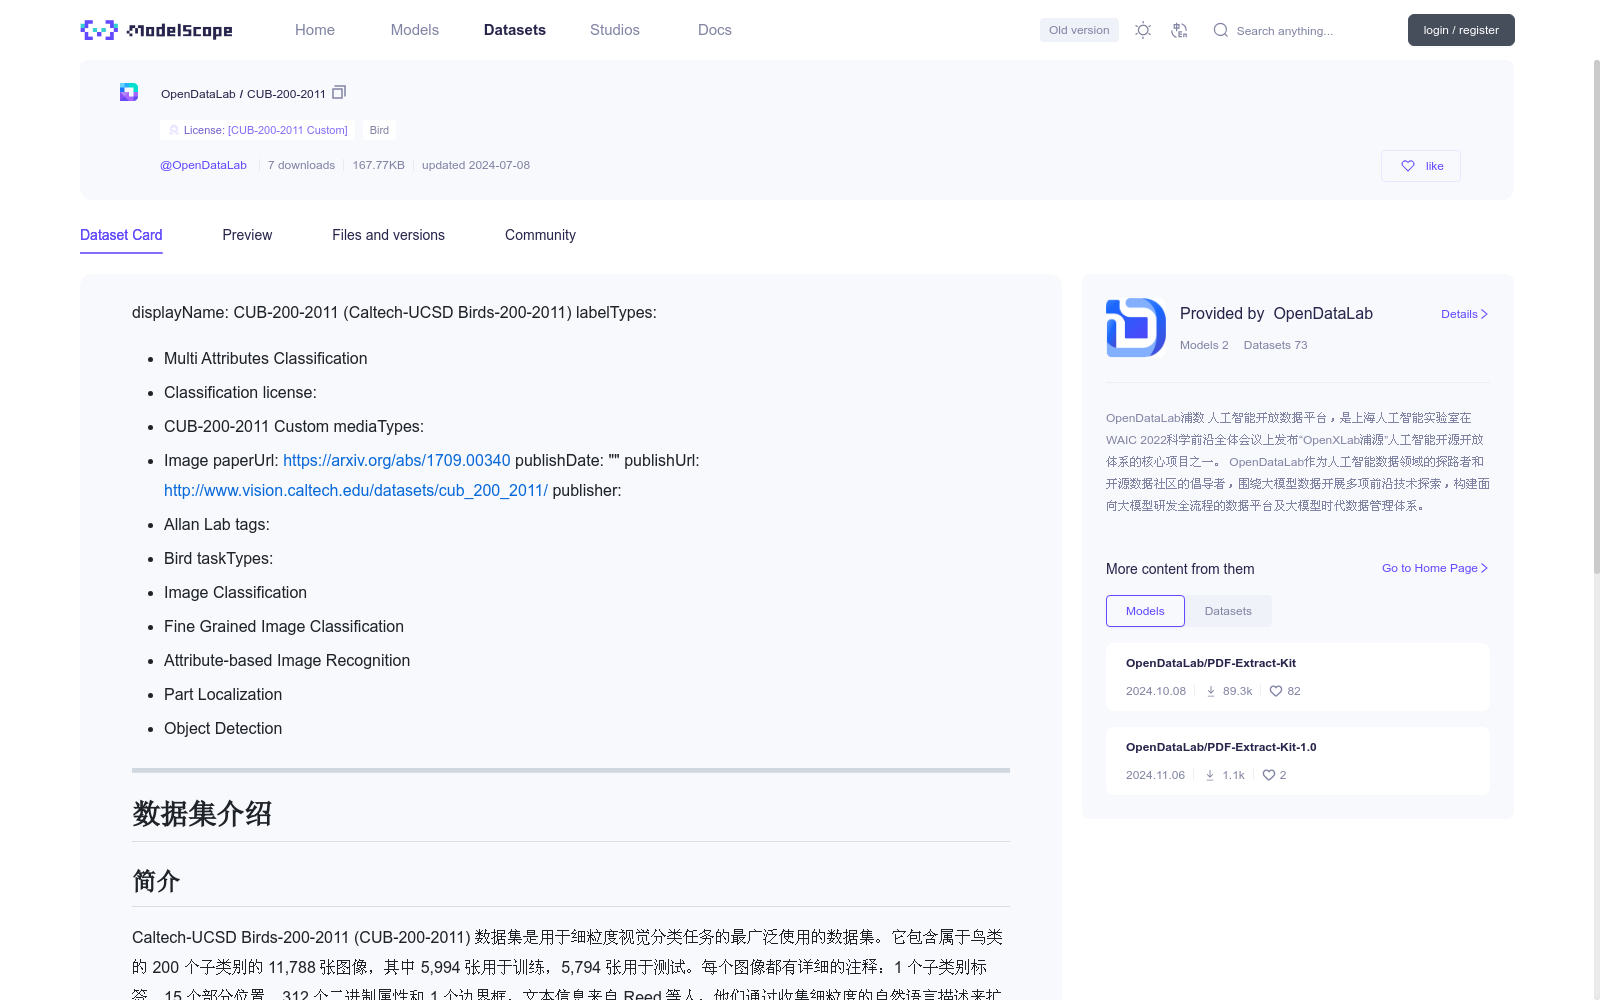Click the download icon showing 1.1k
This screenshot has width=1600, height=1000.
[1210, 775]
